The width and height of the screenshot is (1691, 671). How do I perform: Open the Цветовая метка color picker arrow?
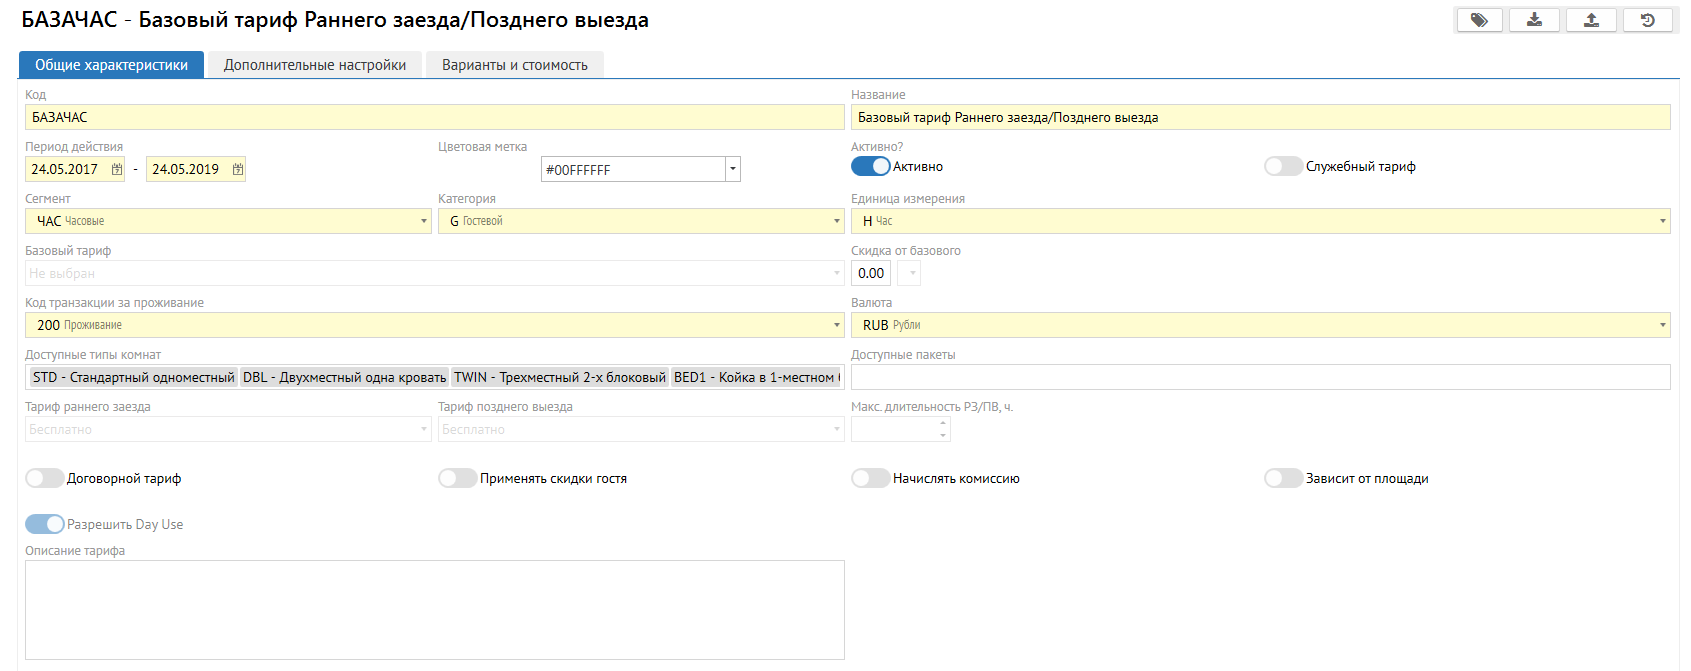[733, 169]
